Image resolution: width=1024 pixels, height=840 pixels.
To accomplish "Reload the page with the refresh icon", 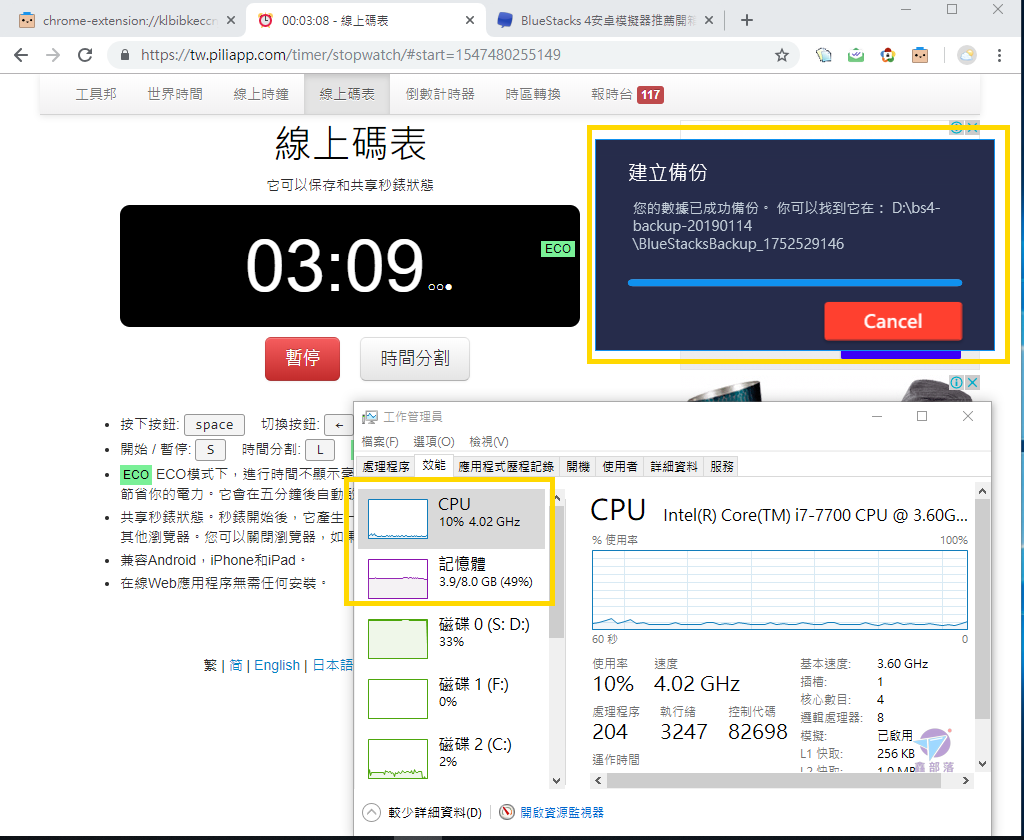I will coord(85,55).
